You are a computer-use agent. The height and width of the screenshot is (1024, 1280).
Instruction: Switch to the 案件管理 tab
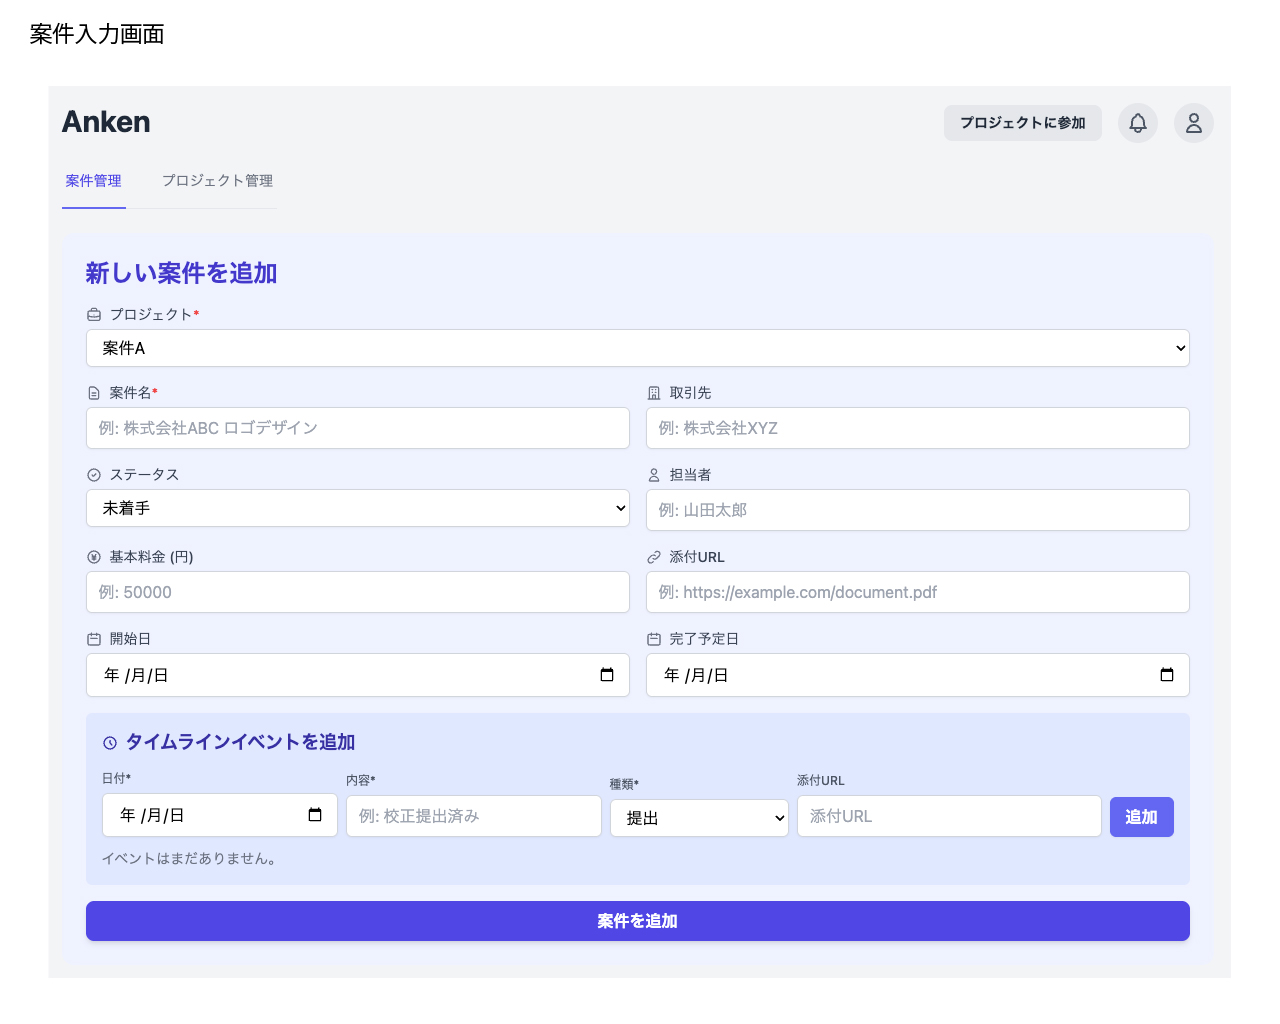(93, 181)
